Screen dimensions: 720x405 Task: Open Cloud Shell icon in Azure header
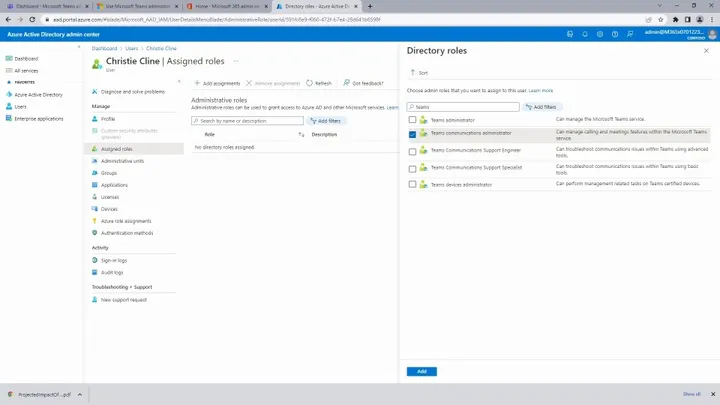pos(570,34)
